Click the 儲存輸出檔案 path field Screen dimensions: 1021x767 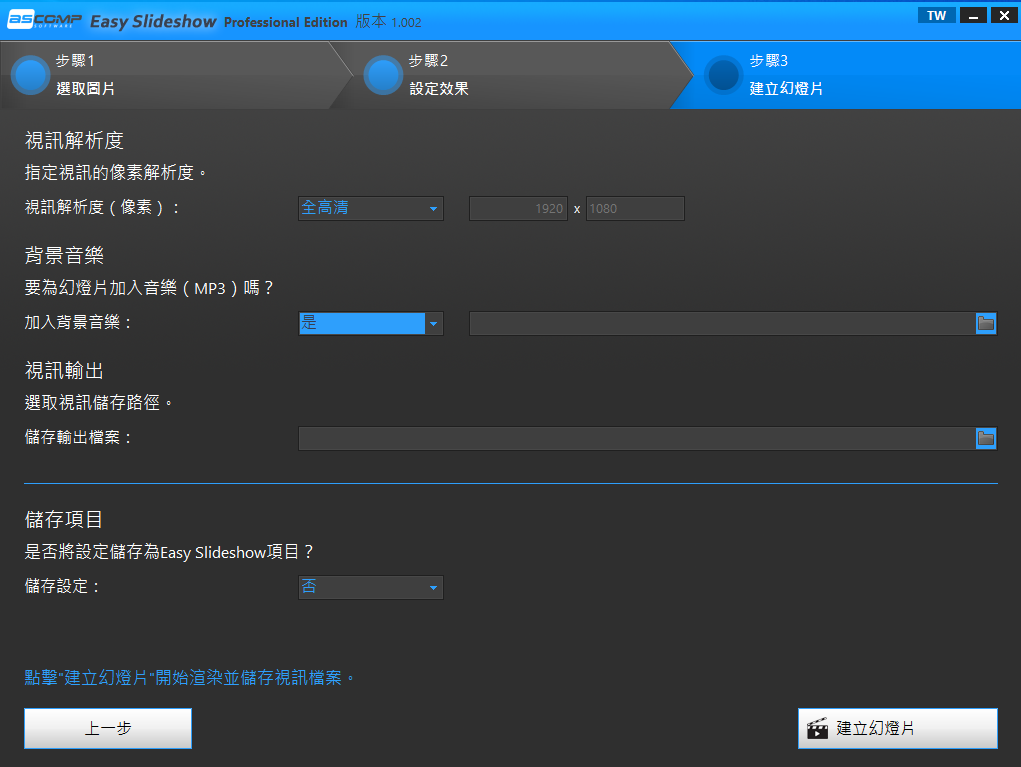coord(637,439)
